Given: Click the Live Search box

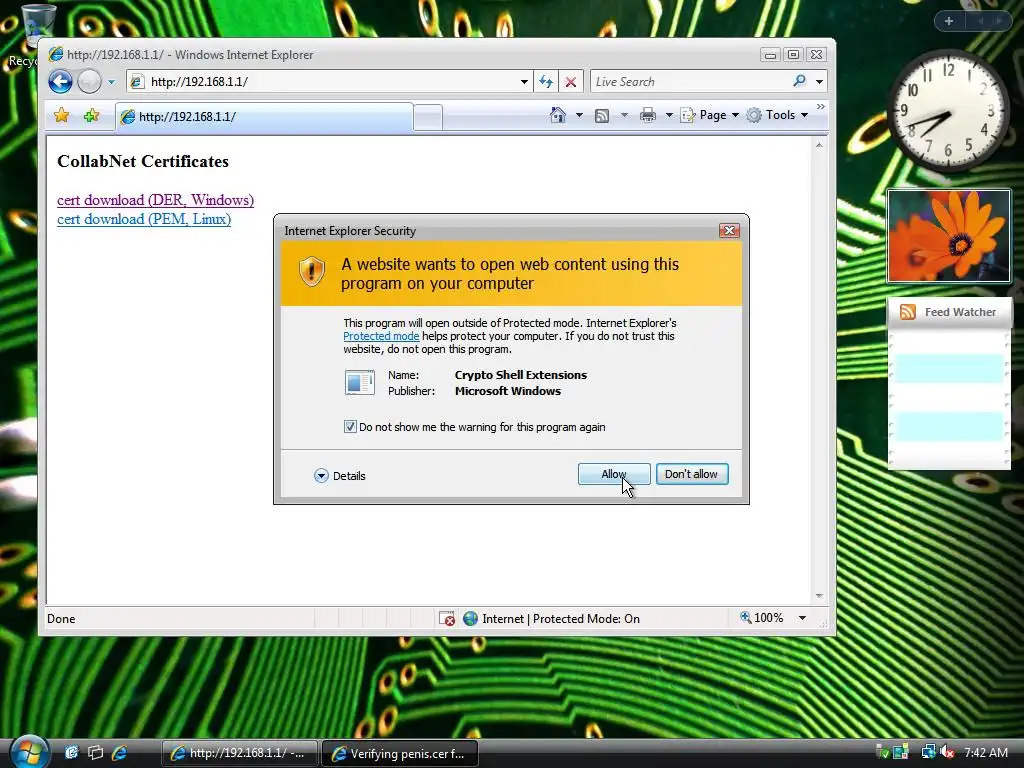Looking at the screenshot, I should [x=691, y=82].
